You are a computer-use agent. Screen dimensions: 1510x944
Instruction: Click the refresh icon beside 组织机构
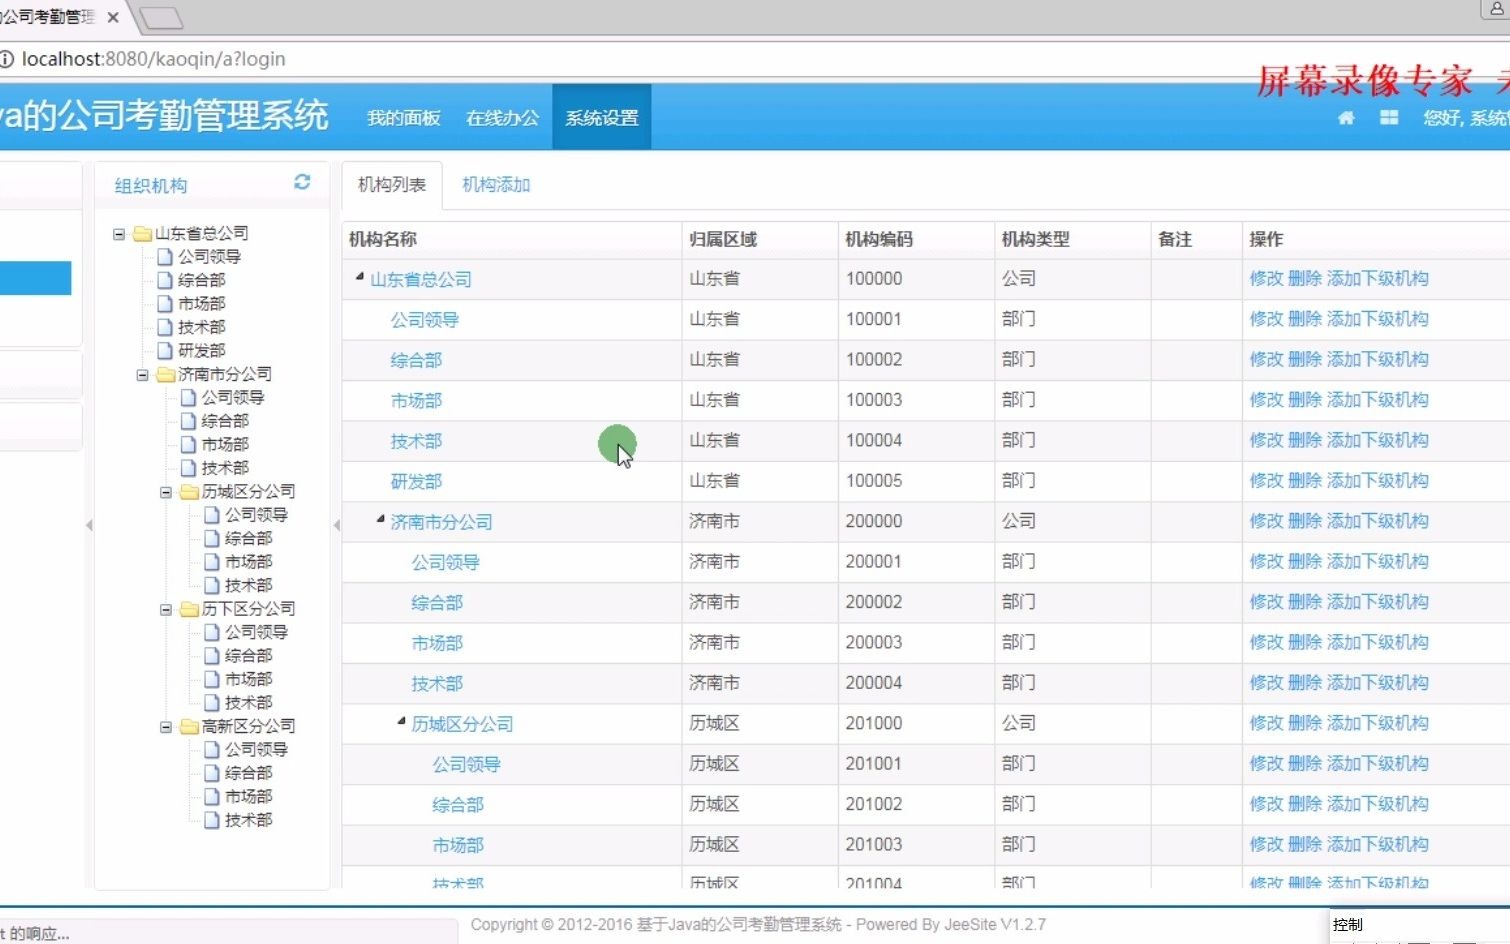pyautogui.click(x=302, y=182)
